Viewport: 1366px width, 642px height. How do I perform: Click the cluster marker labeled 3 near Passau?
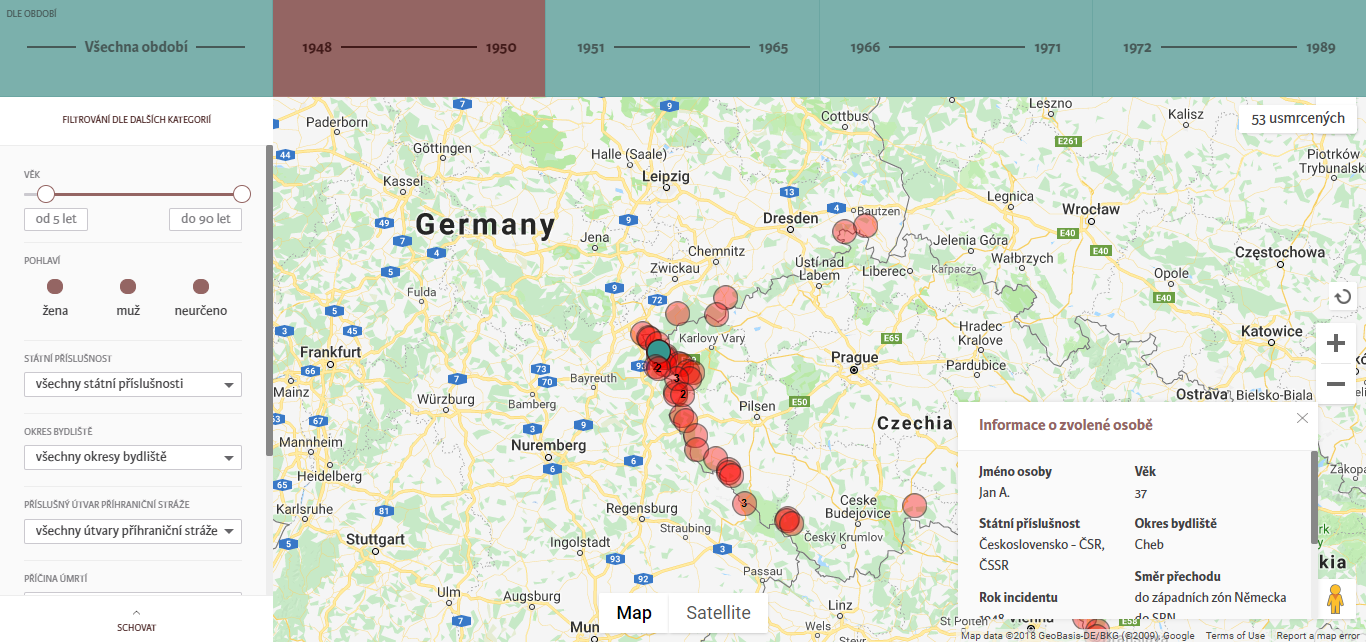(742, 503)
